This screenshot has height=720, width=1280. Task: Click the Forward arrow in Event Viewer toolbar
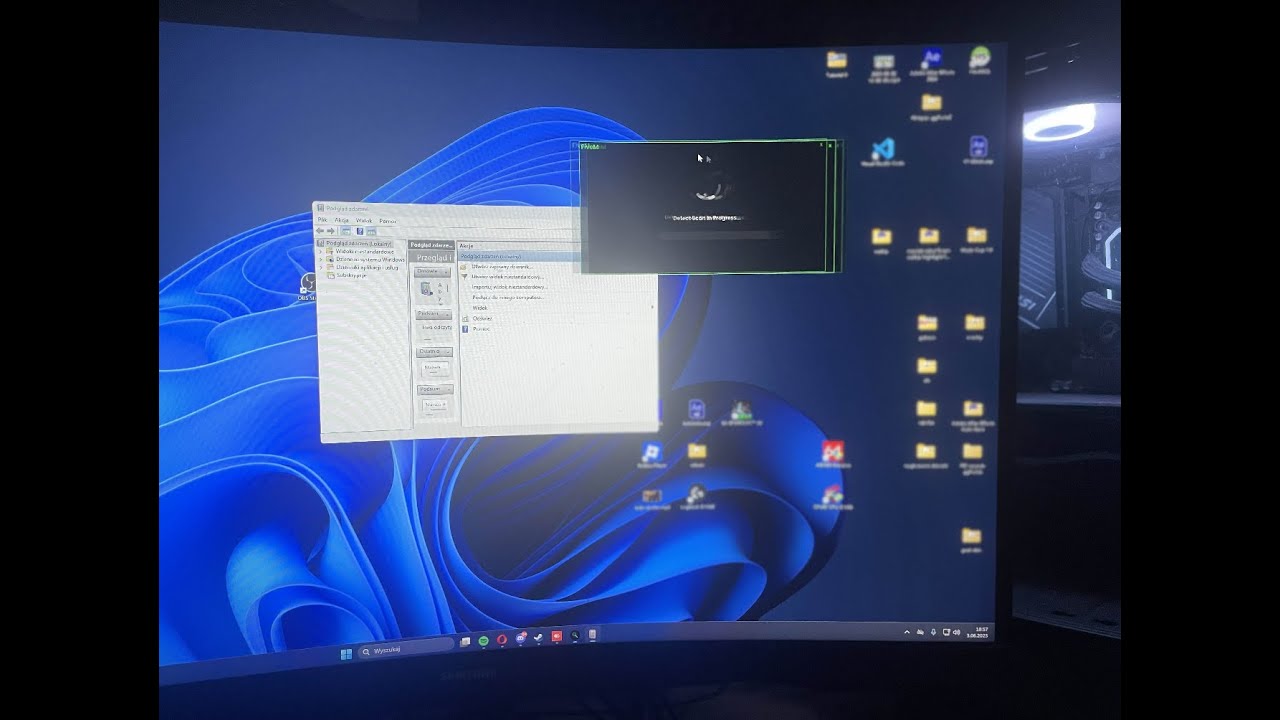331,231
